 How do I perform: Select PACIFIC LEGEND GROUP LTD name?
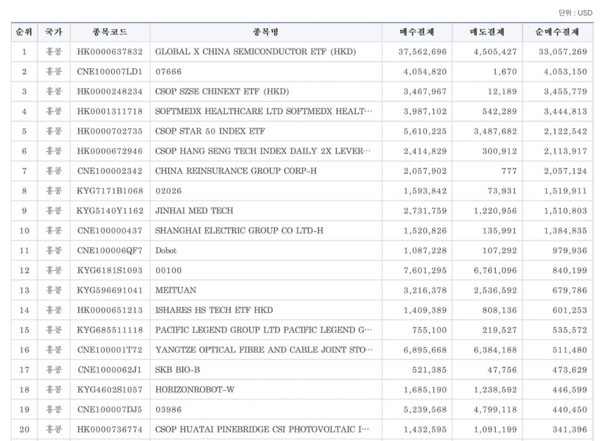pyautogui.click(x=263, y=330)
